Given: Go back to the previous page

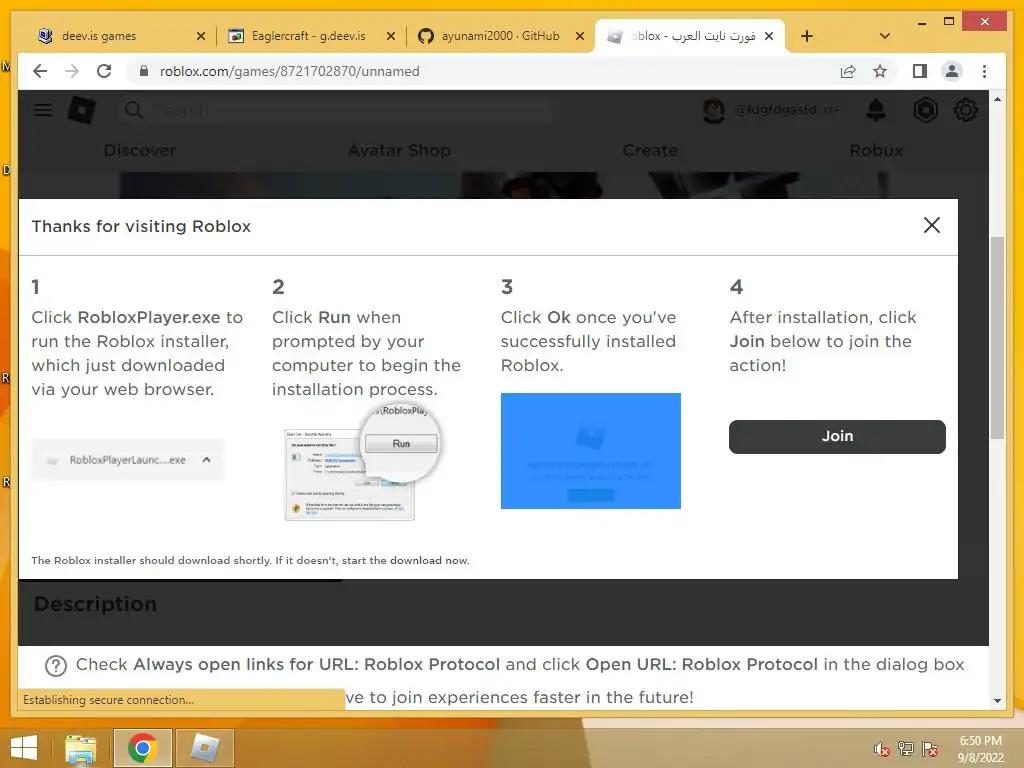Looking at the screenshot, I should [40, 71].
